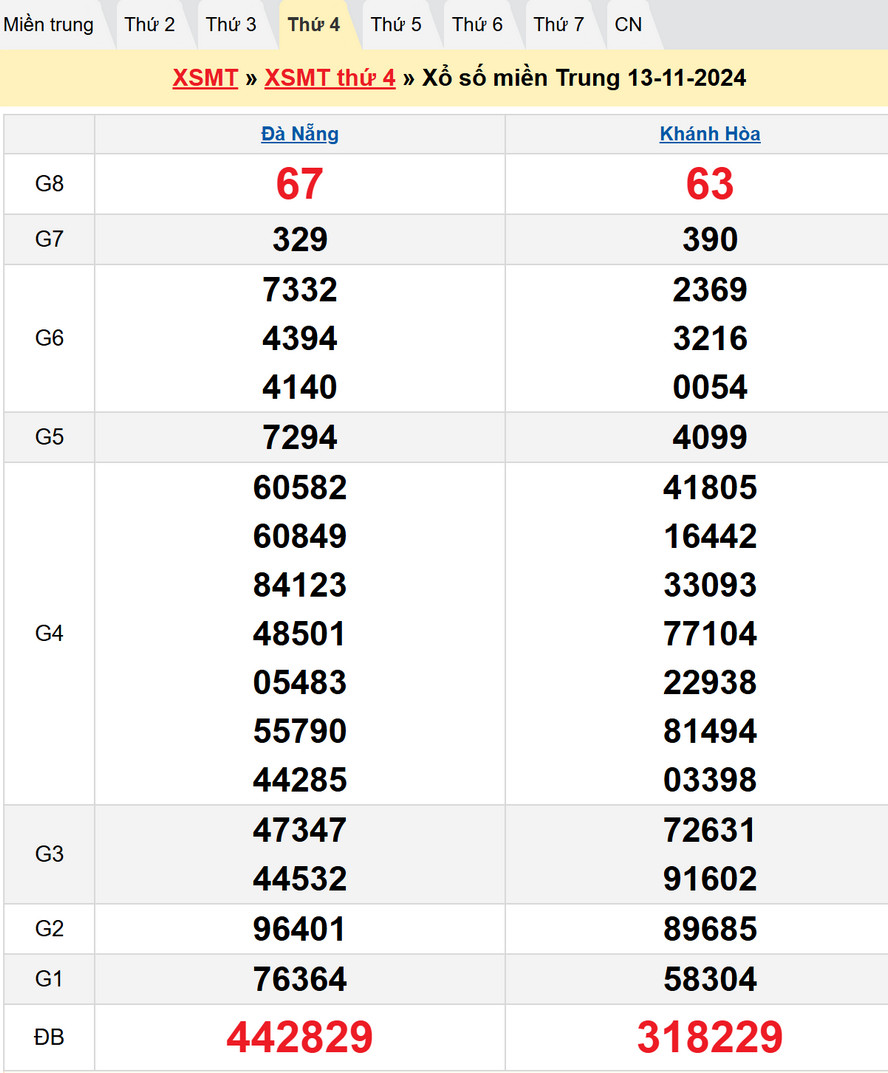This screenshot has height=1073, width=888.
Task: Open the XSMT thứ 4 breadcrumb link
Action: [330, 78]
